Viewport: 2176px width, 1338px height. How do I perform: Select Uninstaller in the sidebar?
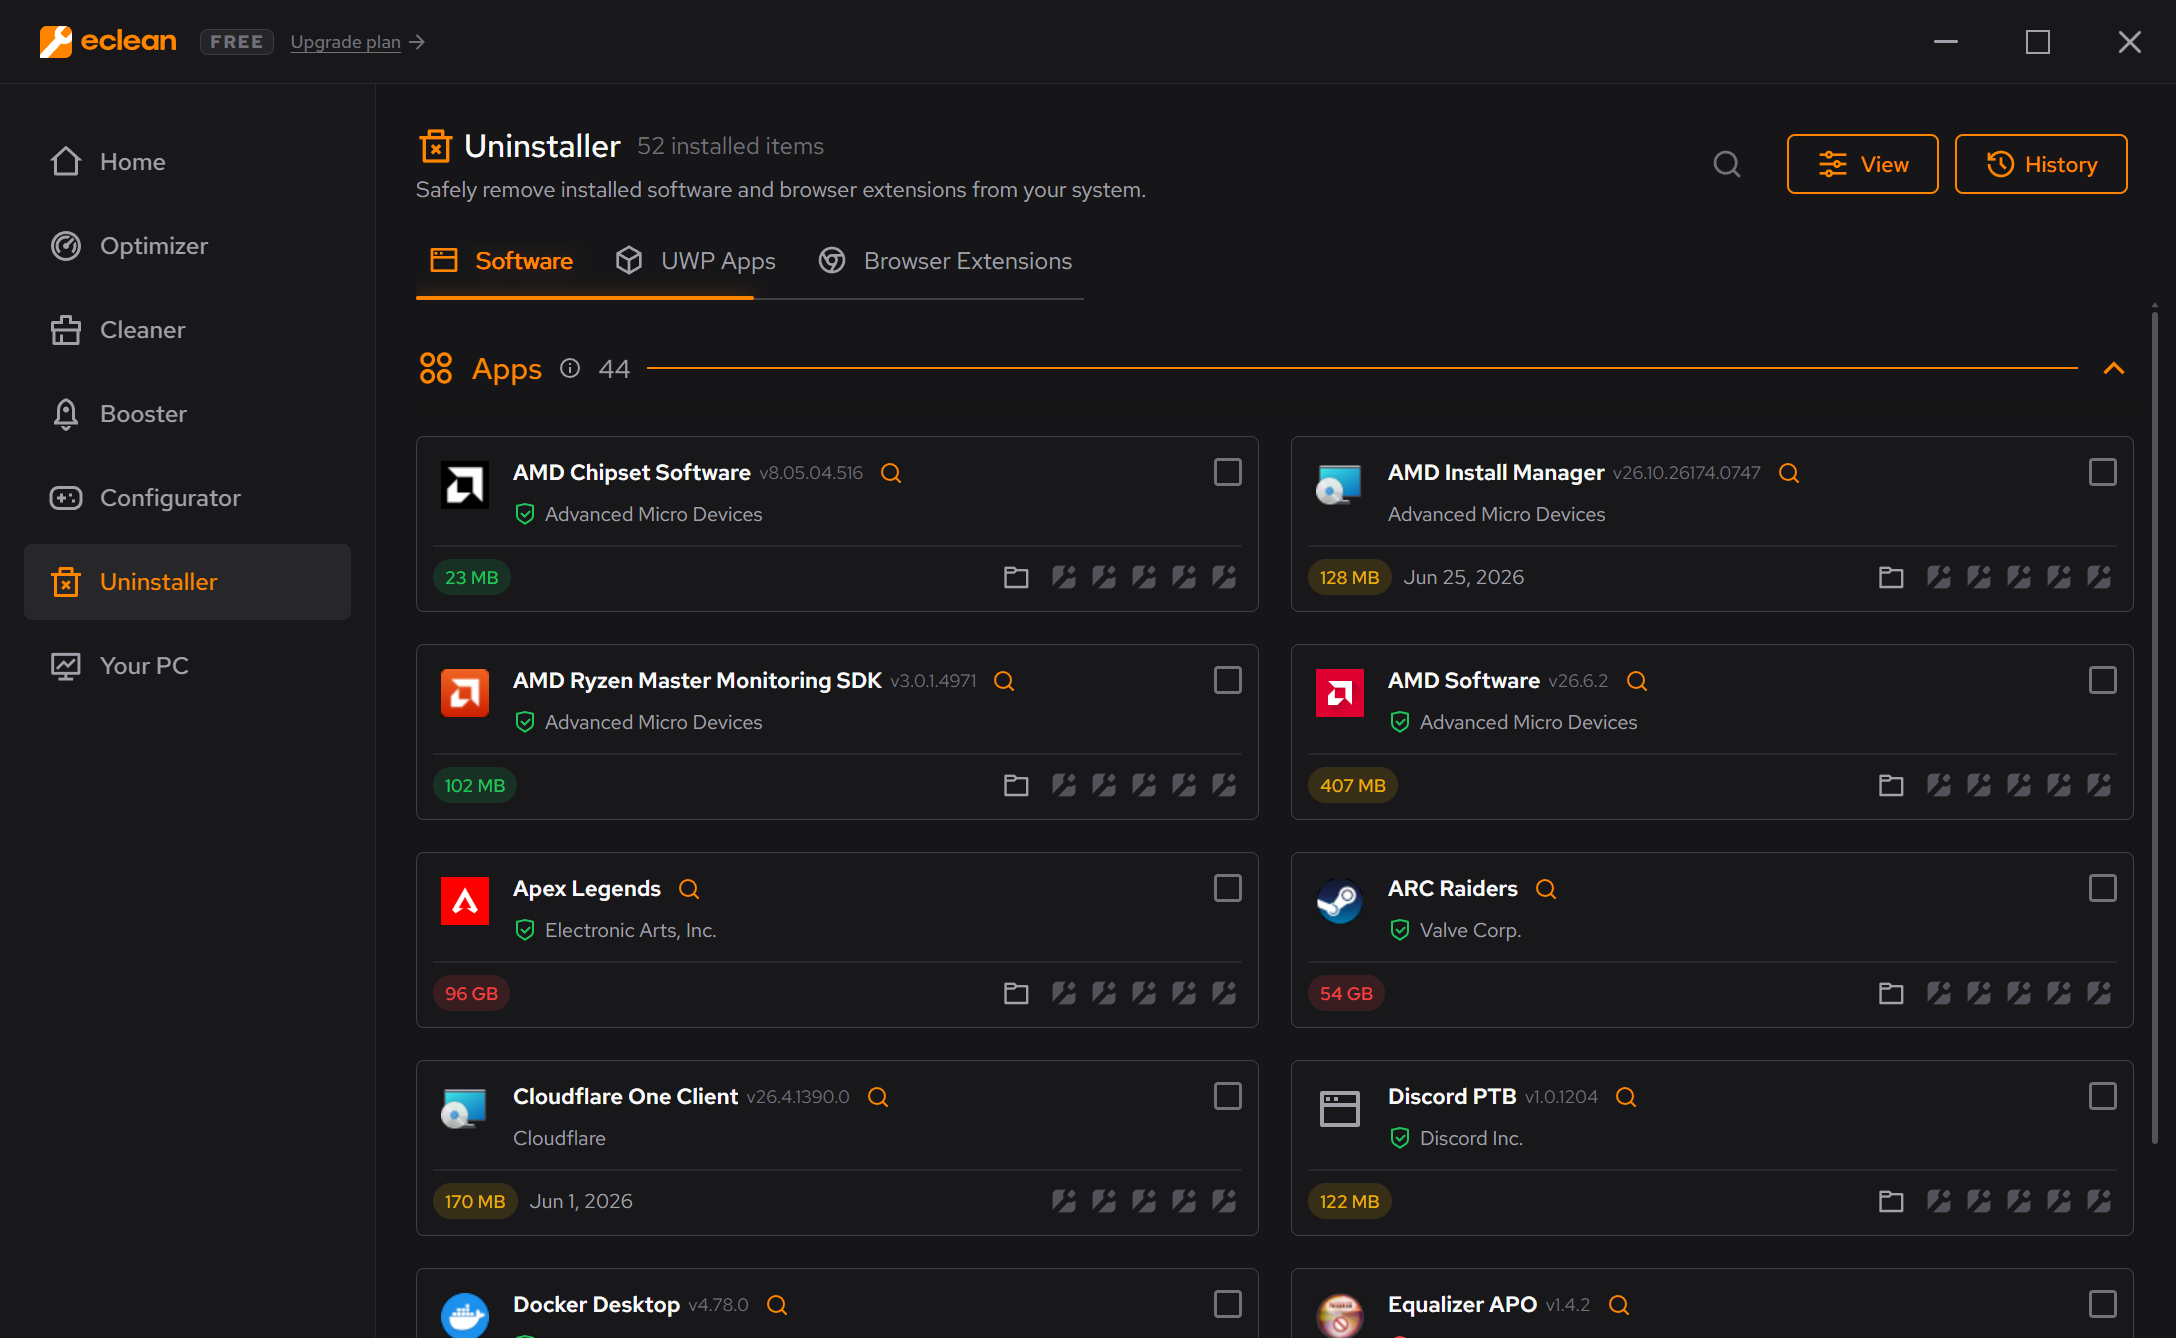(x=187, y=582)
